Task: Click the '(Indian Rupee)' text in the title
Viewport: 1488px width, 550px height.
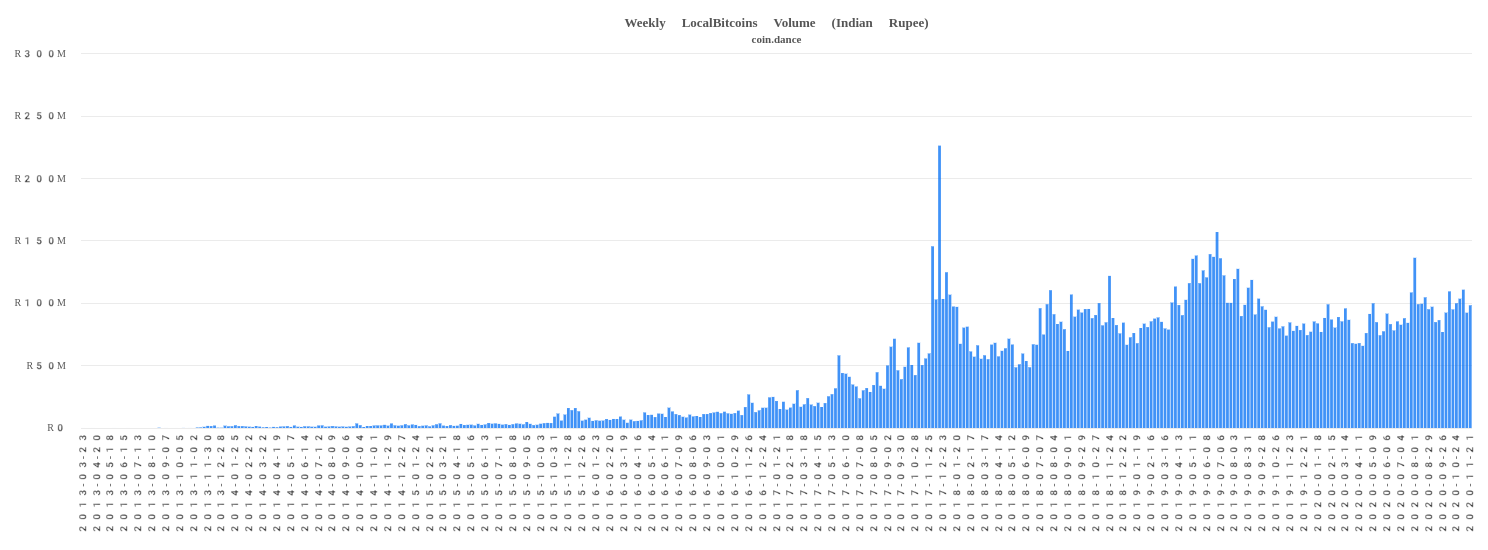Action: pyautogui.click(x=880, y=23)
